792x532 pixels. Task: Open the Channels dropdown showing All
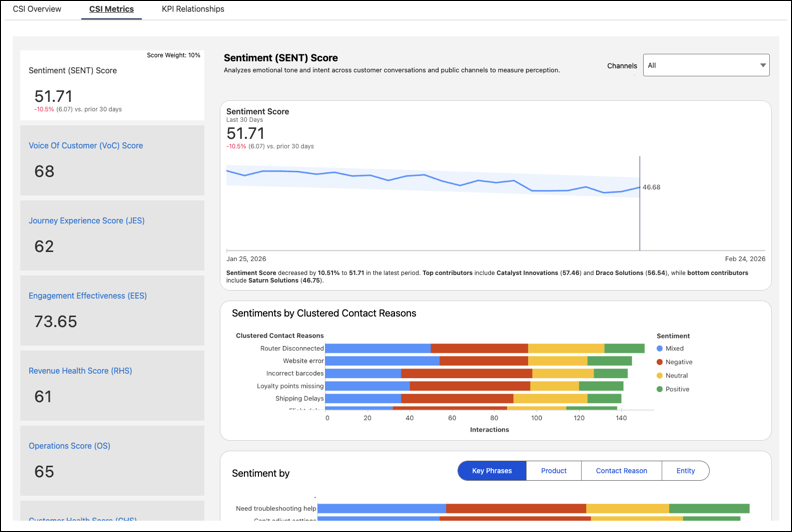(706, 65)
